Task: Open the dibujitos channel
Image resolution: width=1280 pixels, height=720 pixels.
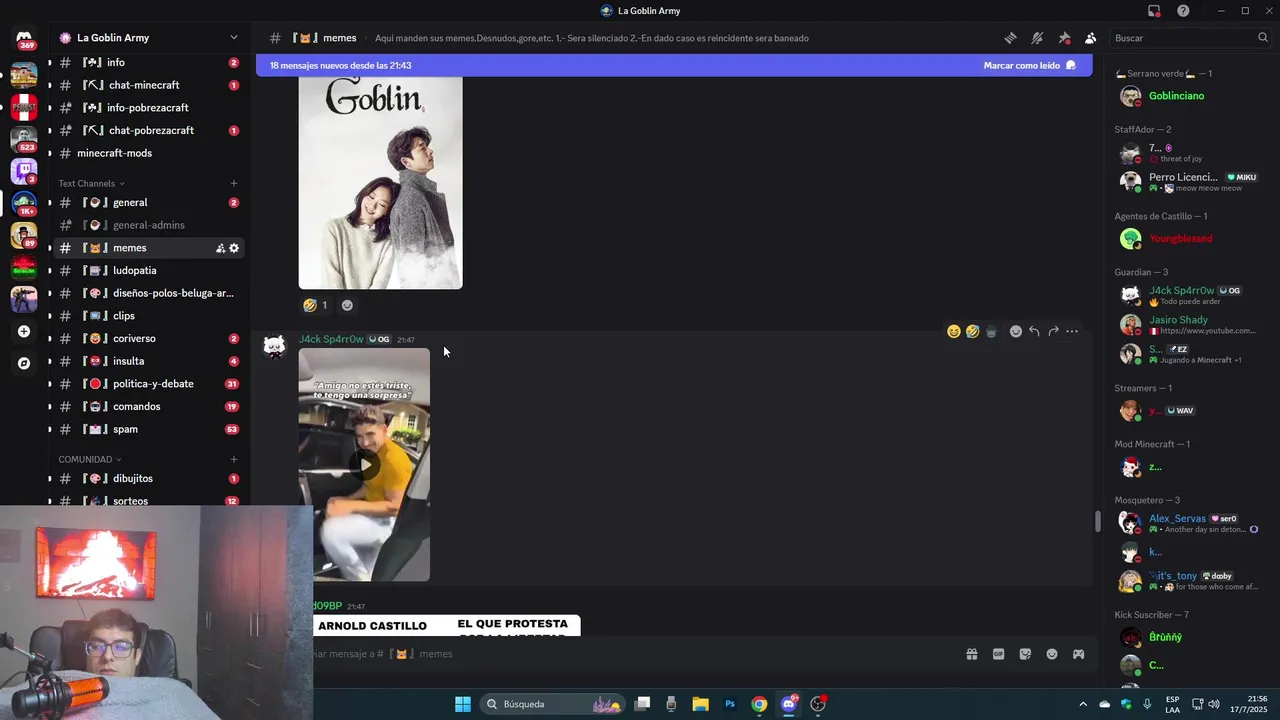Action: pos(149,478)
